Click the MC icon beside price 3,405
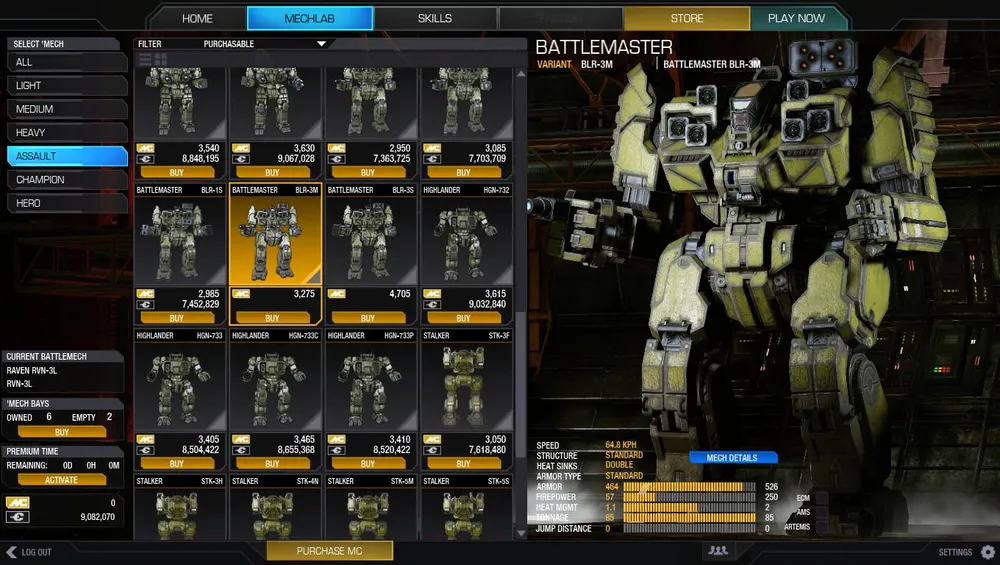The width and height of the screenshot is (1000, 565). 145,439
